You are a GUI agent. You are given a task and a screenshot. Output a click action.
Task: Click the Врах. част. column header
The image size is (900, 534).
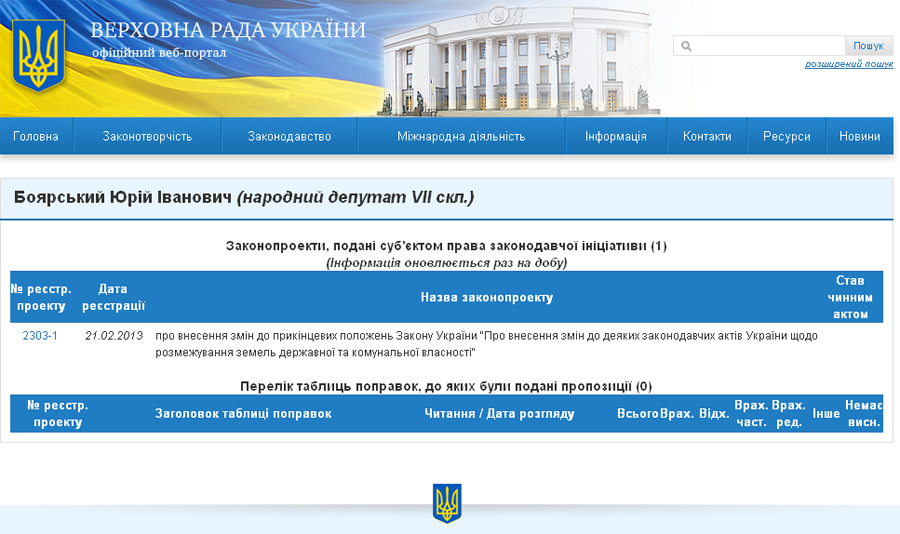tap(751, 413)
